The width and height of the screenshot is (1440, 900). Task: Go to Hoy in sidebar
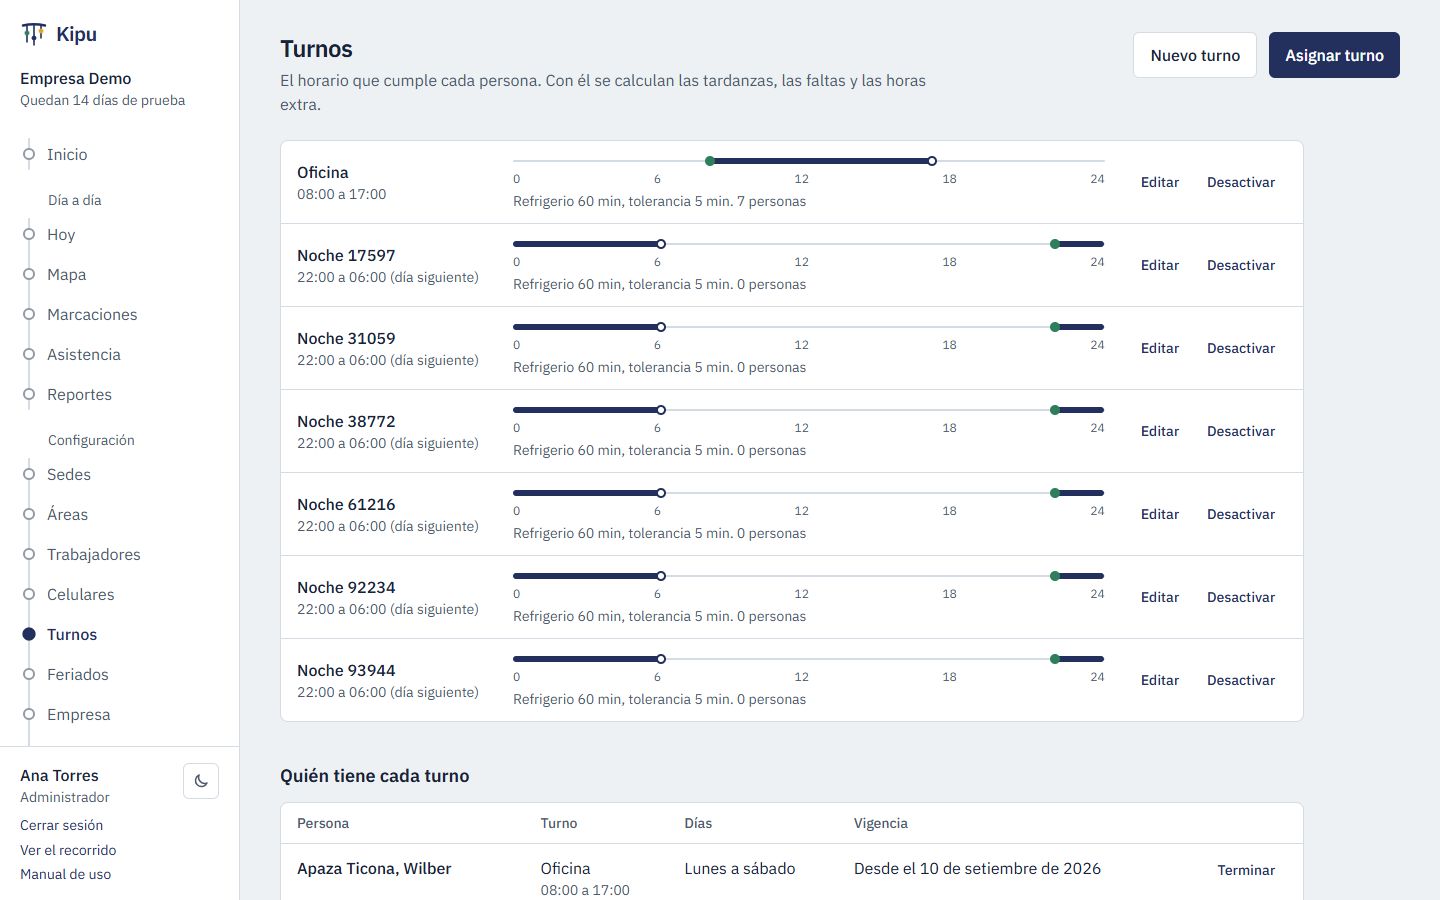click(x=61, y=234)
